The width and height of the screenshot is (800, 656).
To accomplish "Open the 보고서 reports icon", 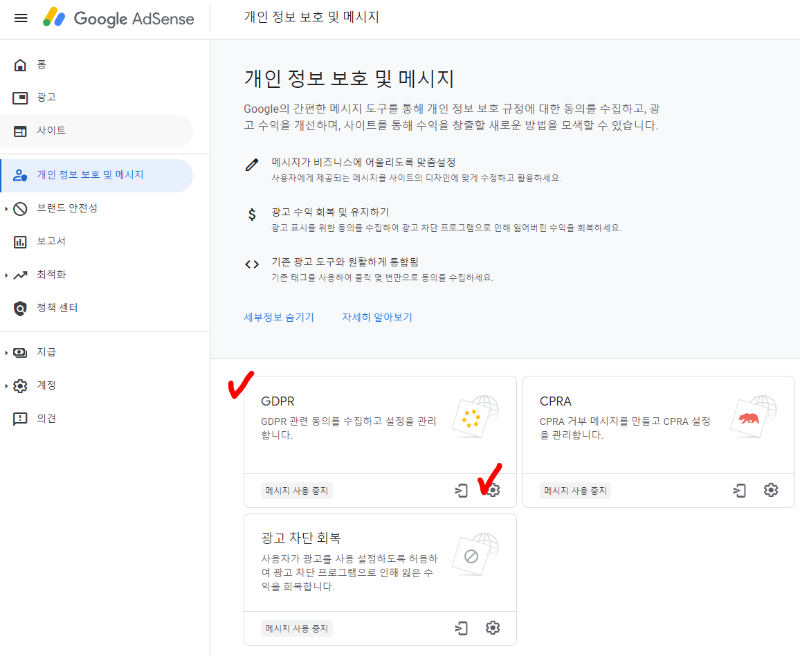I will tap(22, 240).
